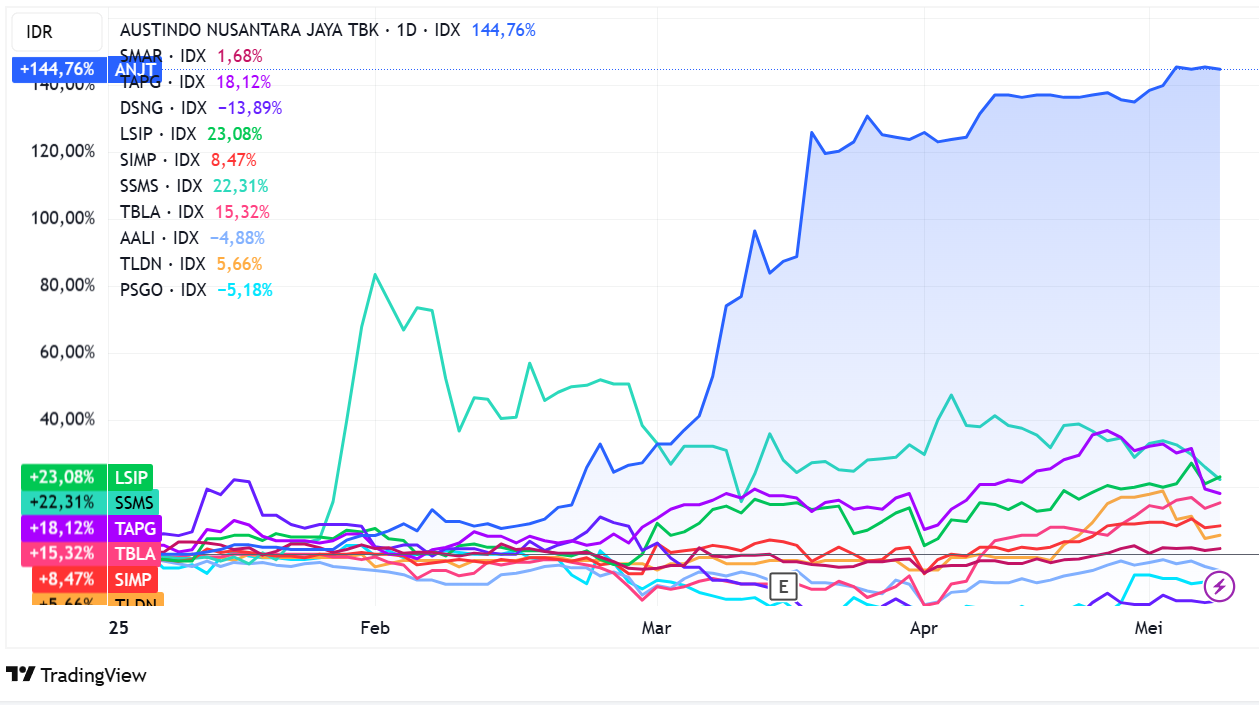The height and width of the screenshot is (705, 1259).
Task: Click the Mei label on time axis
Action: 1147,628
